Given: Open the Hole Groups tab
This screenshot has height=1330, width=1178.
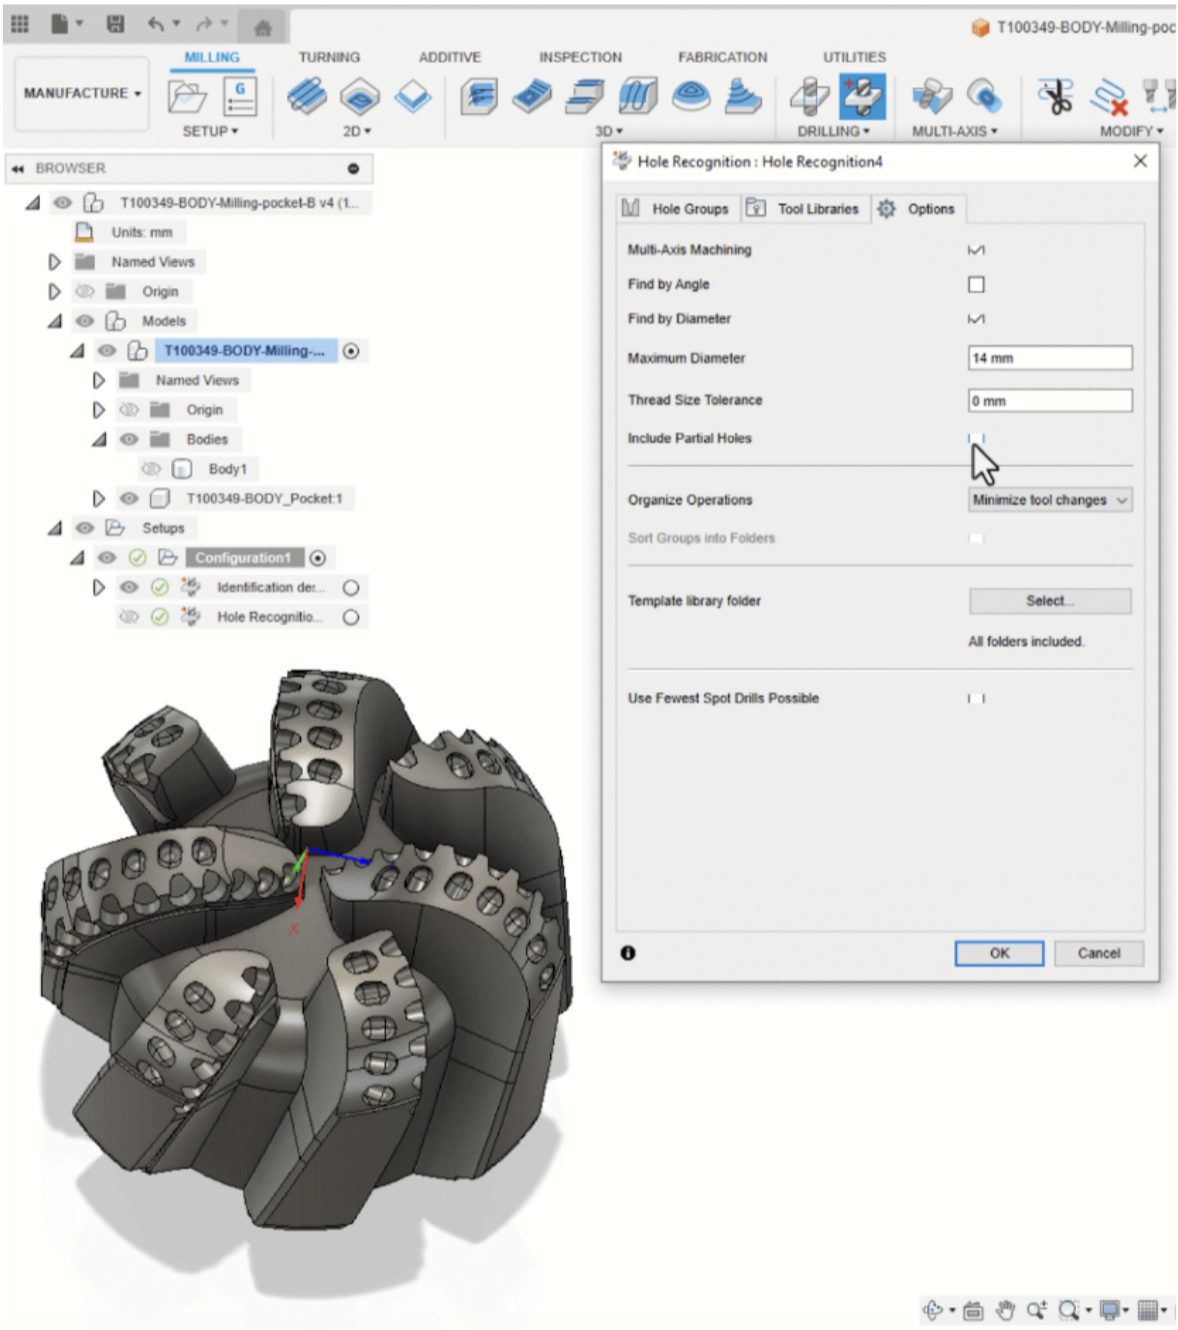Looking at the screenshot, I should pyautogui.click(x=676, y=208).
